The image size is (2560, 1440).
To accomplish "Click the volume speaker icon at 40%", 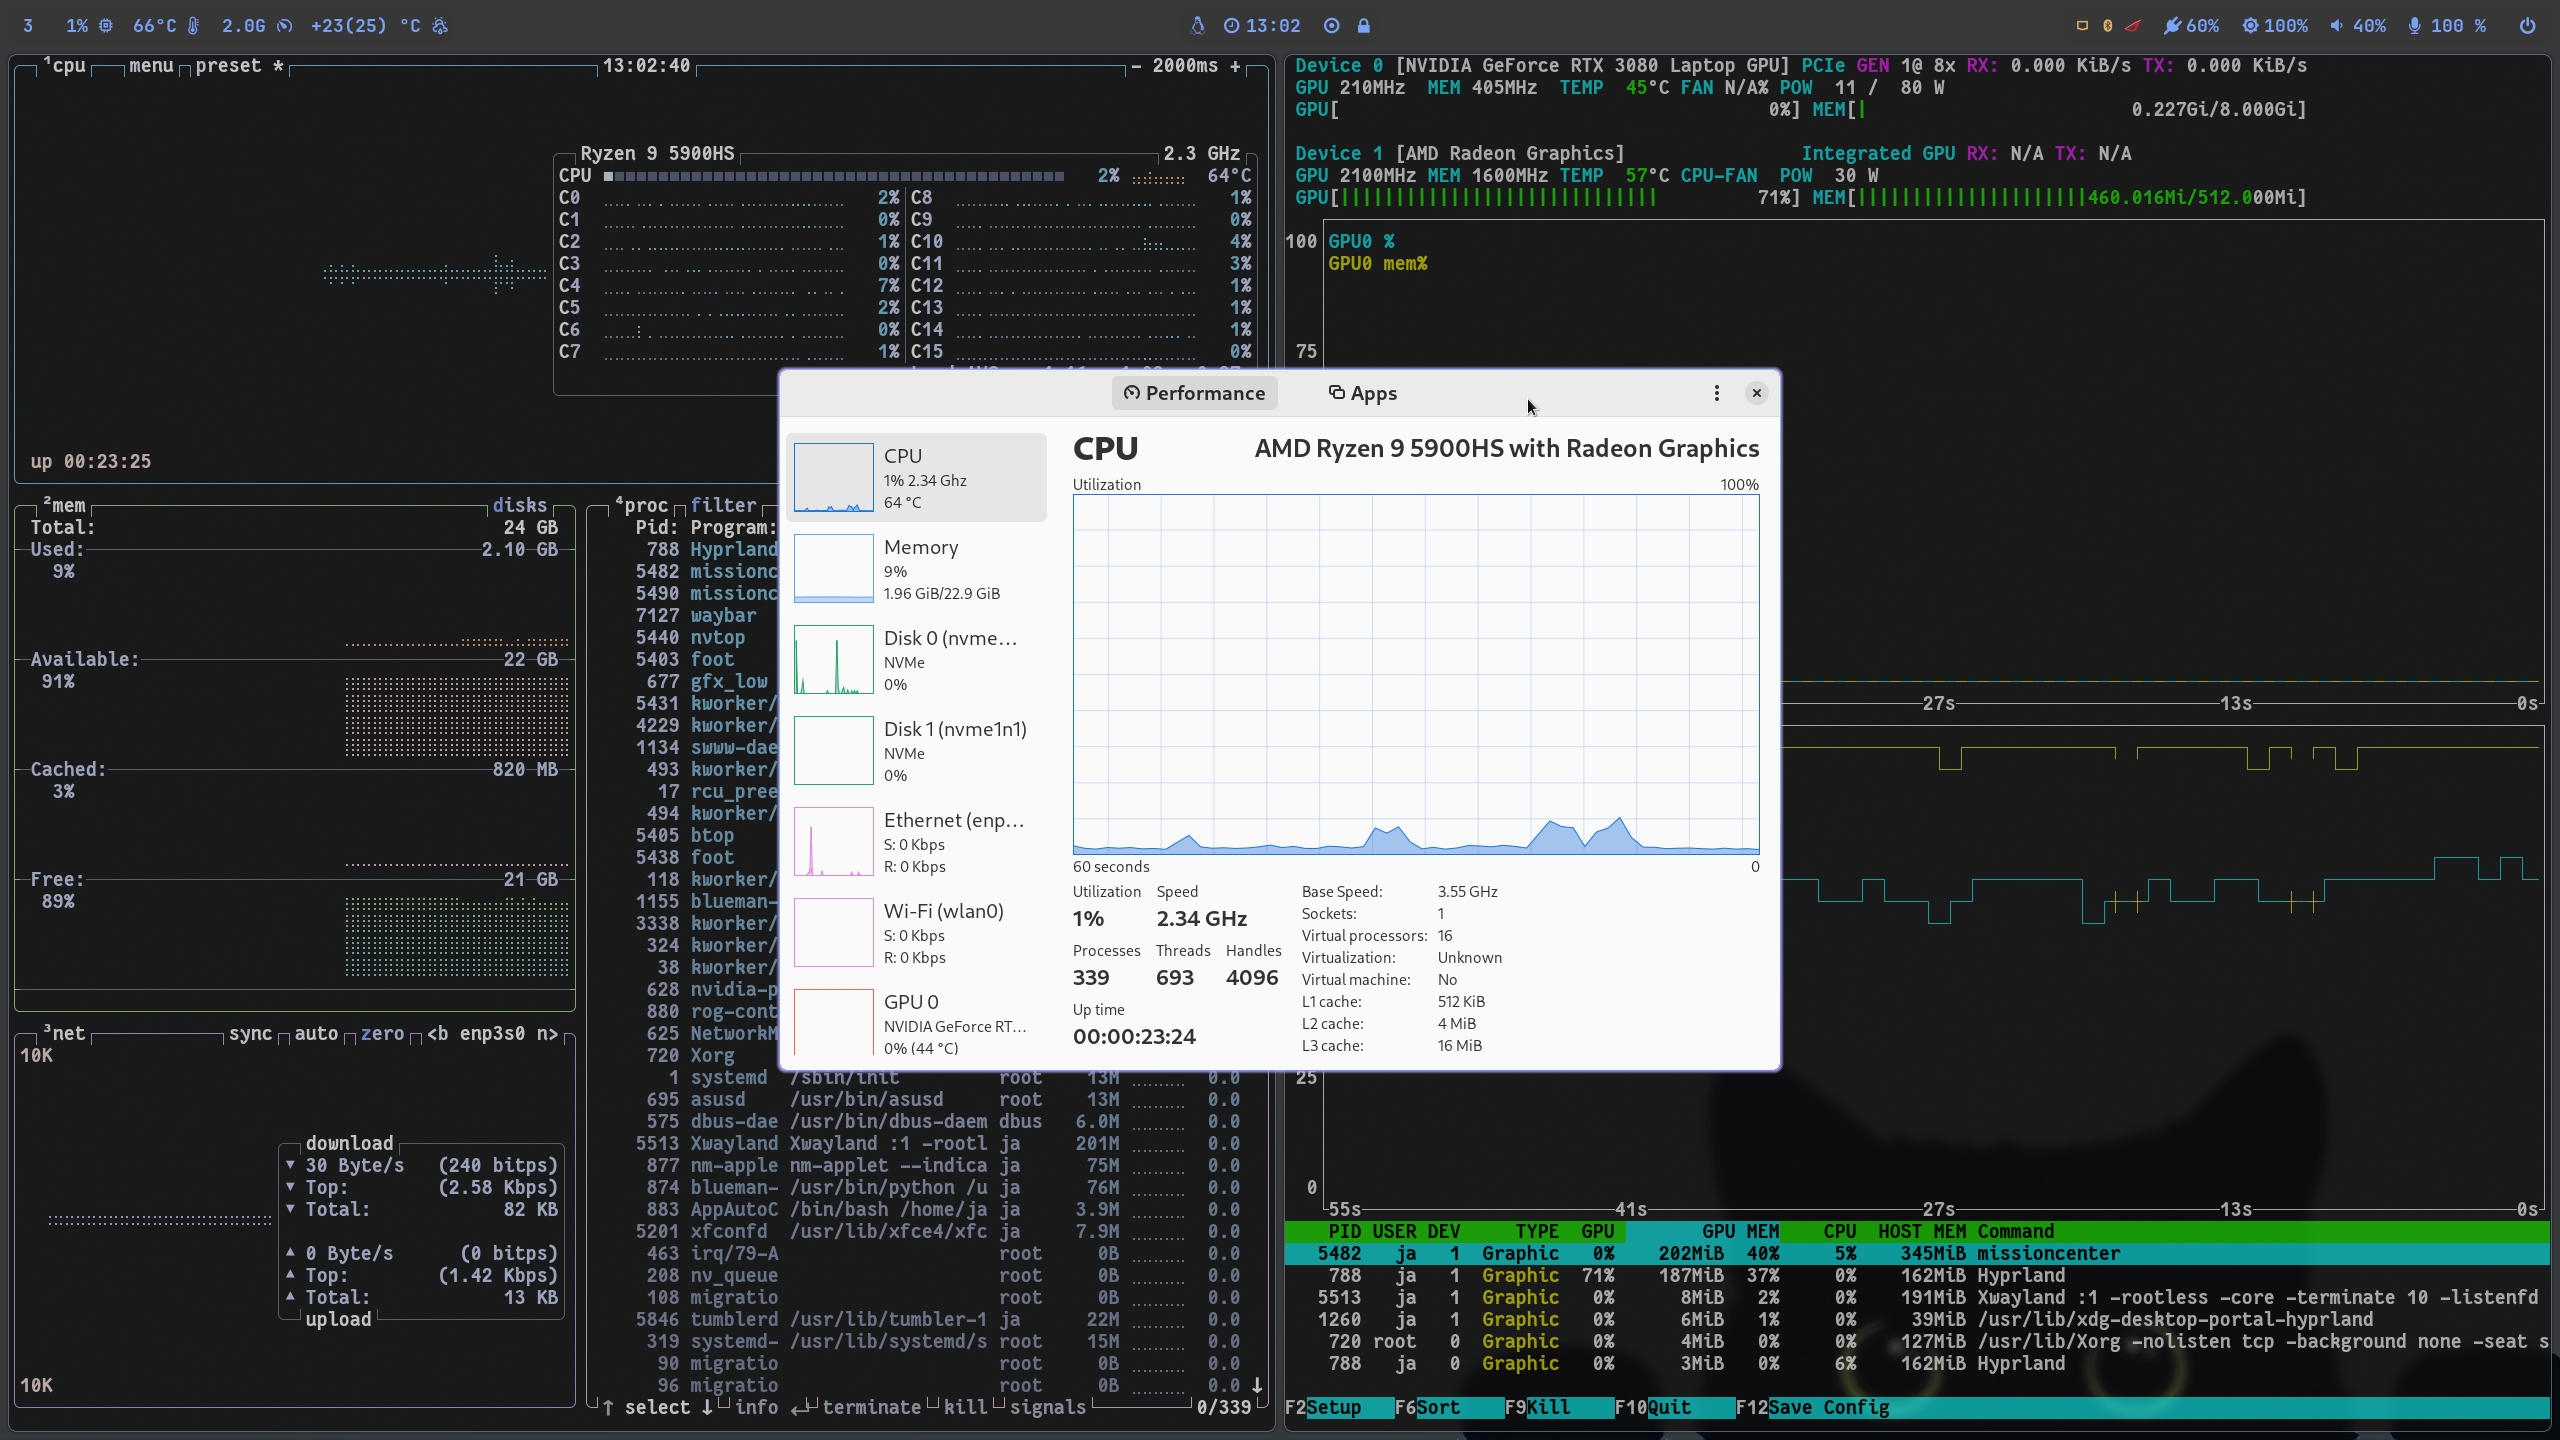I will click(x=2336, y=26).
